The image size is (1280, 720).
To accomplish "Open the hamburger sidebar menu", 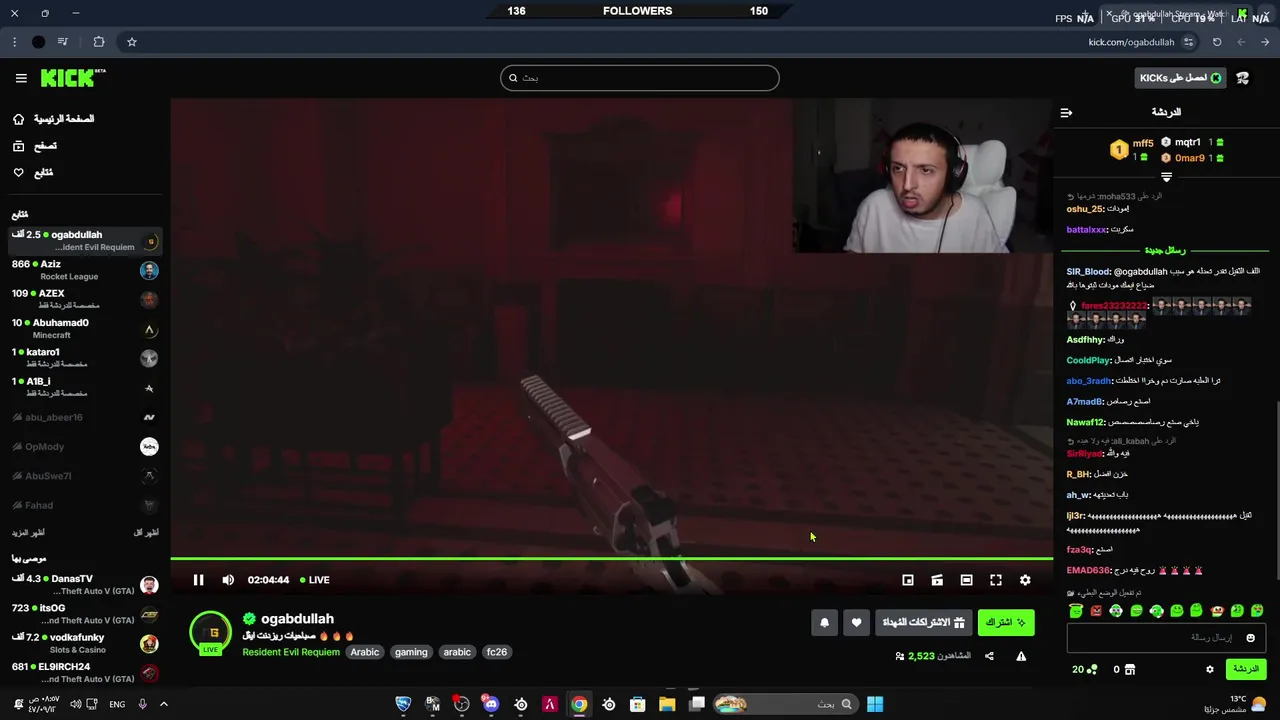I will pyautogui.click(x=21, y=78).
